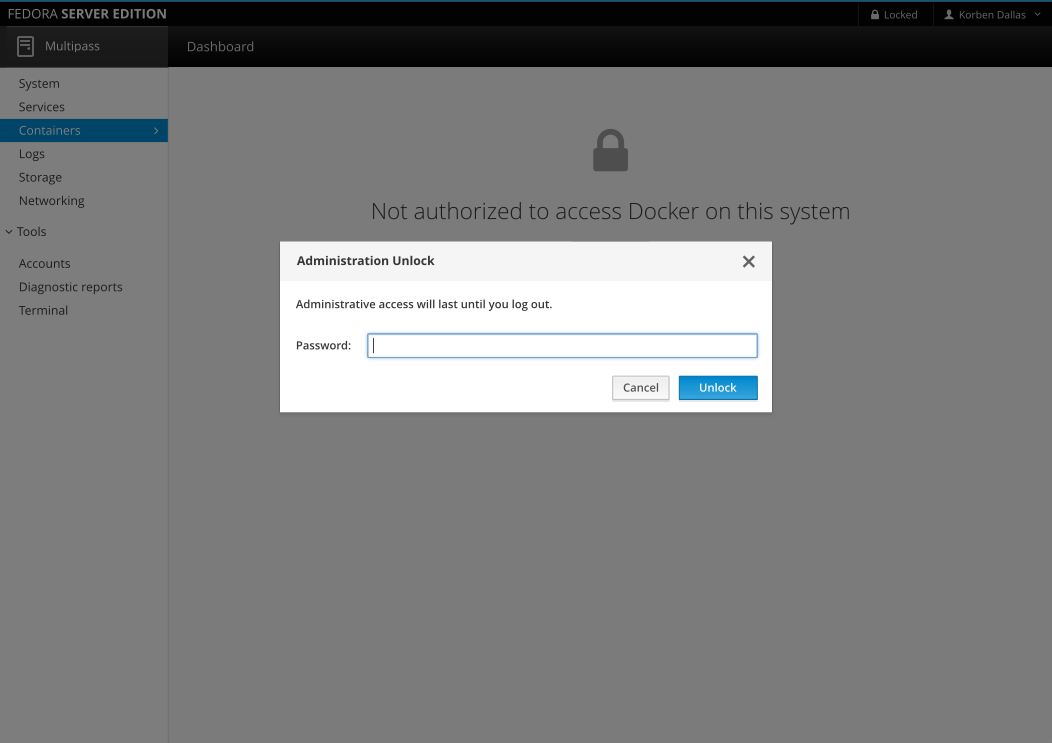Select Containers in the sidebar

[x=84, y=130]
